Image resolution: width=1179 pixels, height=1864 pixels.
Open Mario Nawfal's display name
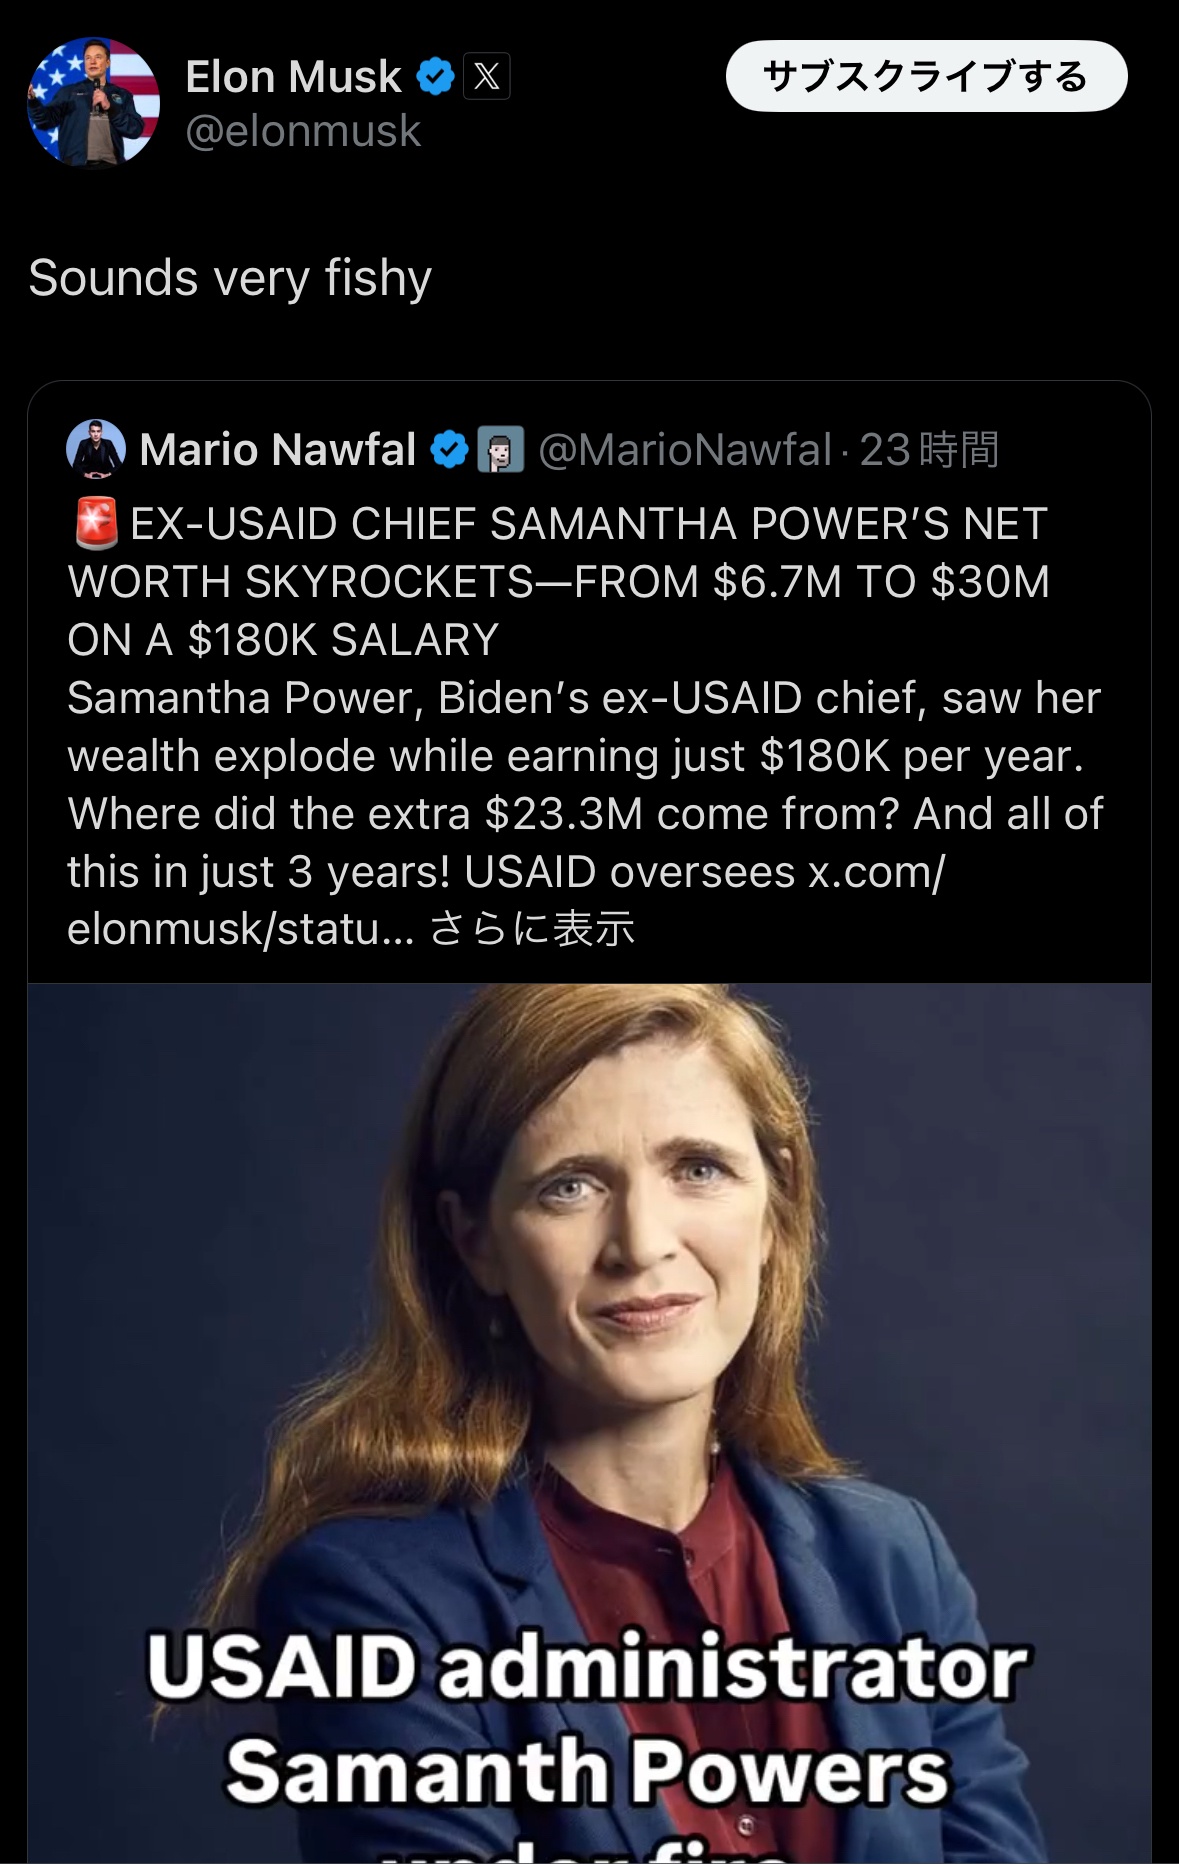(x=278, y=450)
